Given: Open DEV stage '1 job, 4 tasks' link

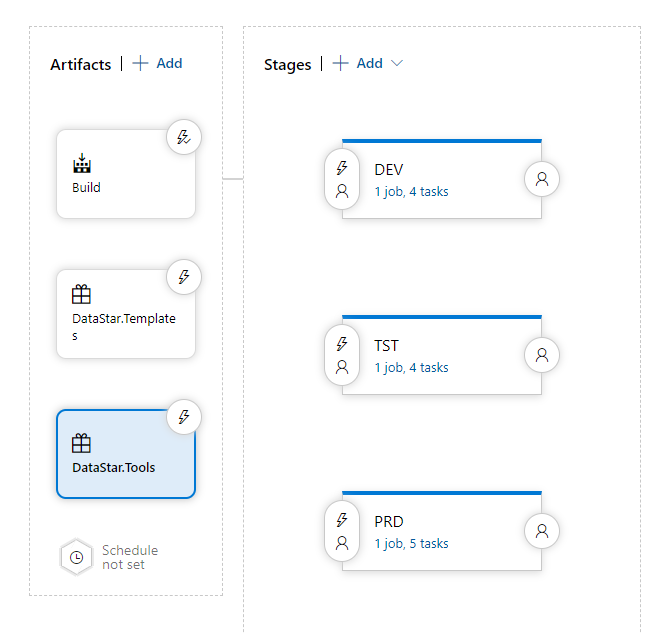Looking at the screenshot, I should tap(411, 191).
